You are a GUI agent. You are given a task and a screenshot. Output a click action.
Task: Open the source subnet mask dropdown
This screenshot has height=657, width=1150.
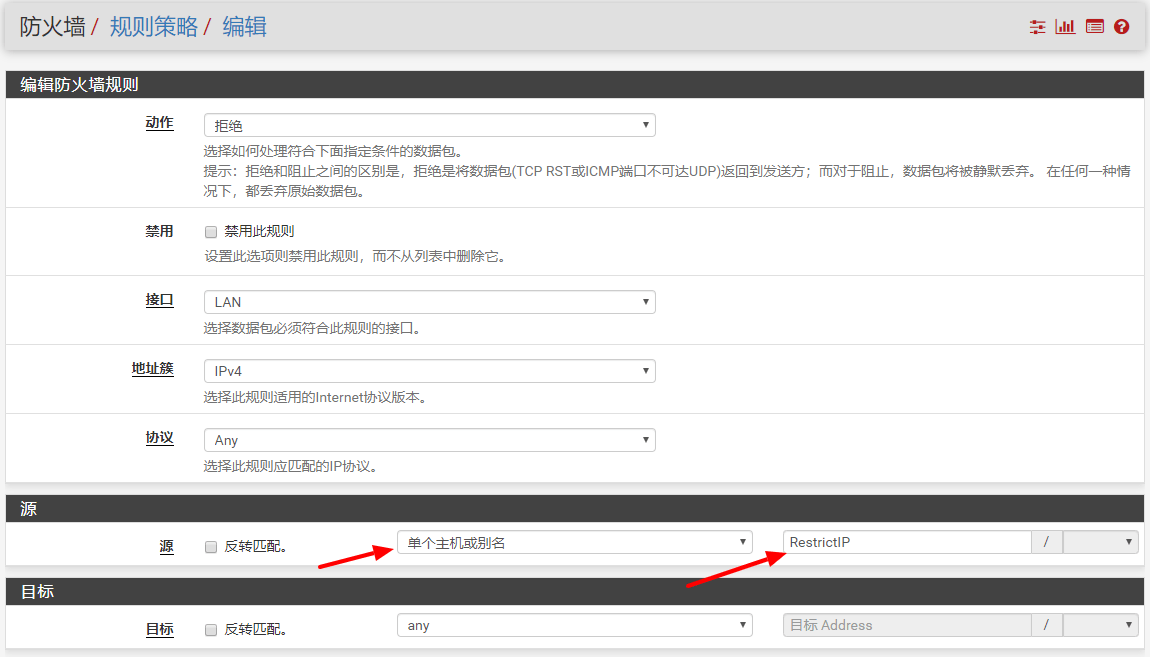point(1100,543)
